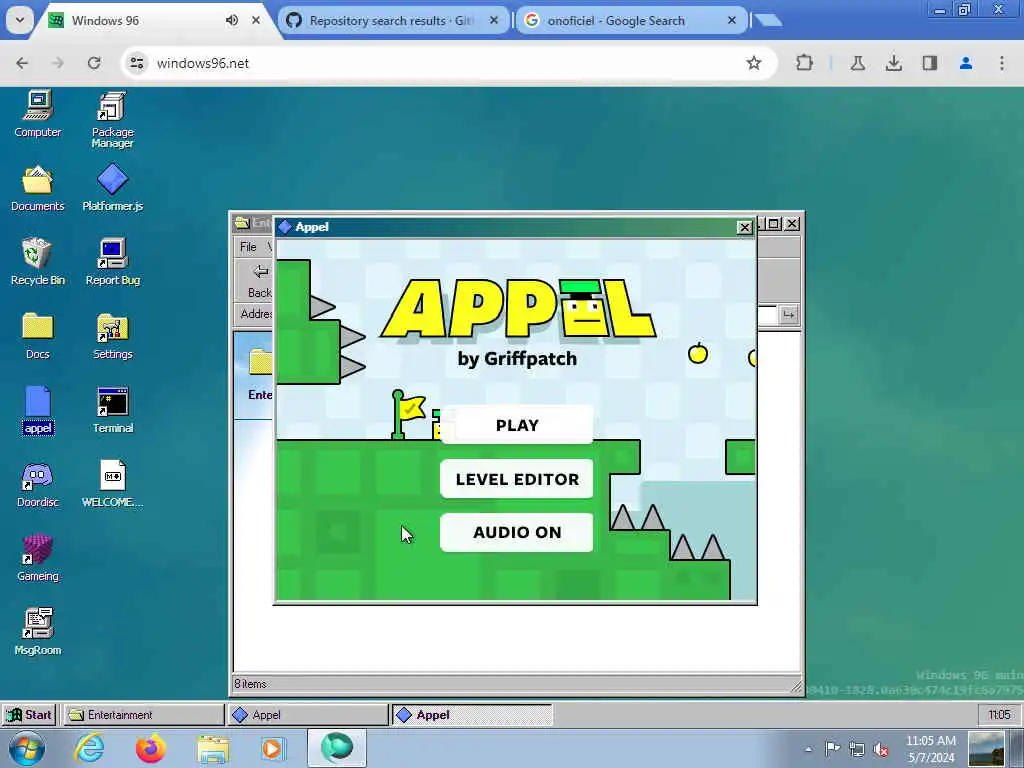Select the Documents folder icon
Image resolution: width=1024 pixels, height=768 pixels.
[x=37, y=189]
